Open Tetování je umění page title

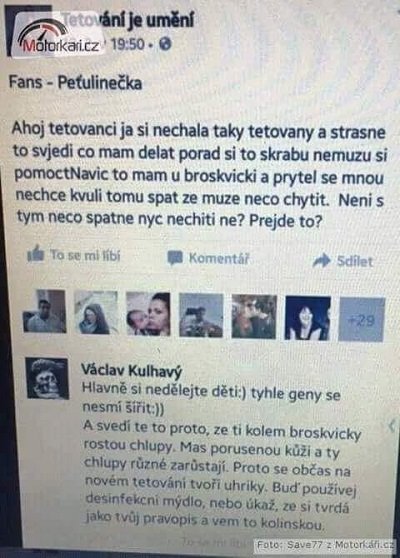pyautogui.click(x=129, y=20)
